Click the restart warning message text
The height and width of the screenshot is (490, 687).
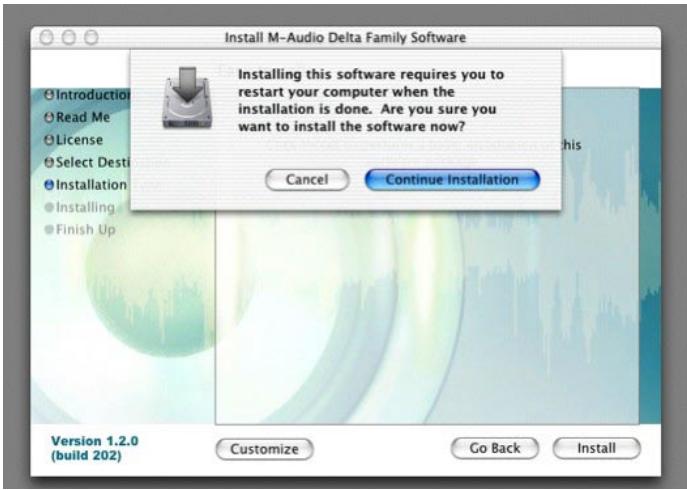click(371, 100)
